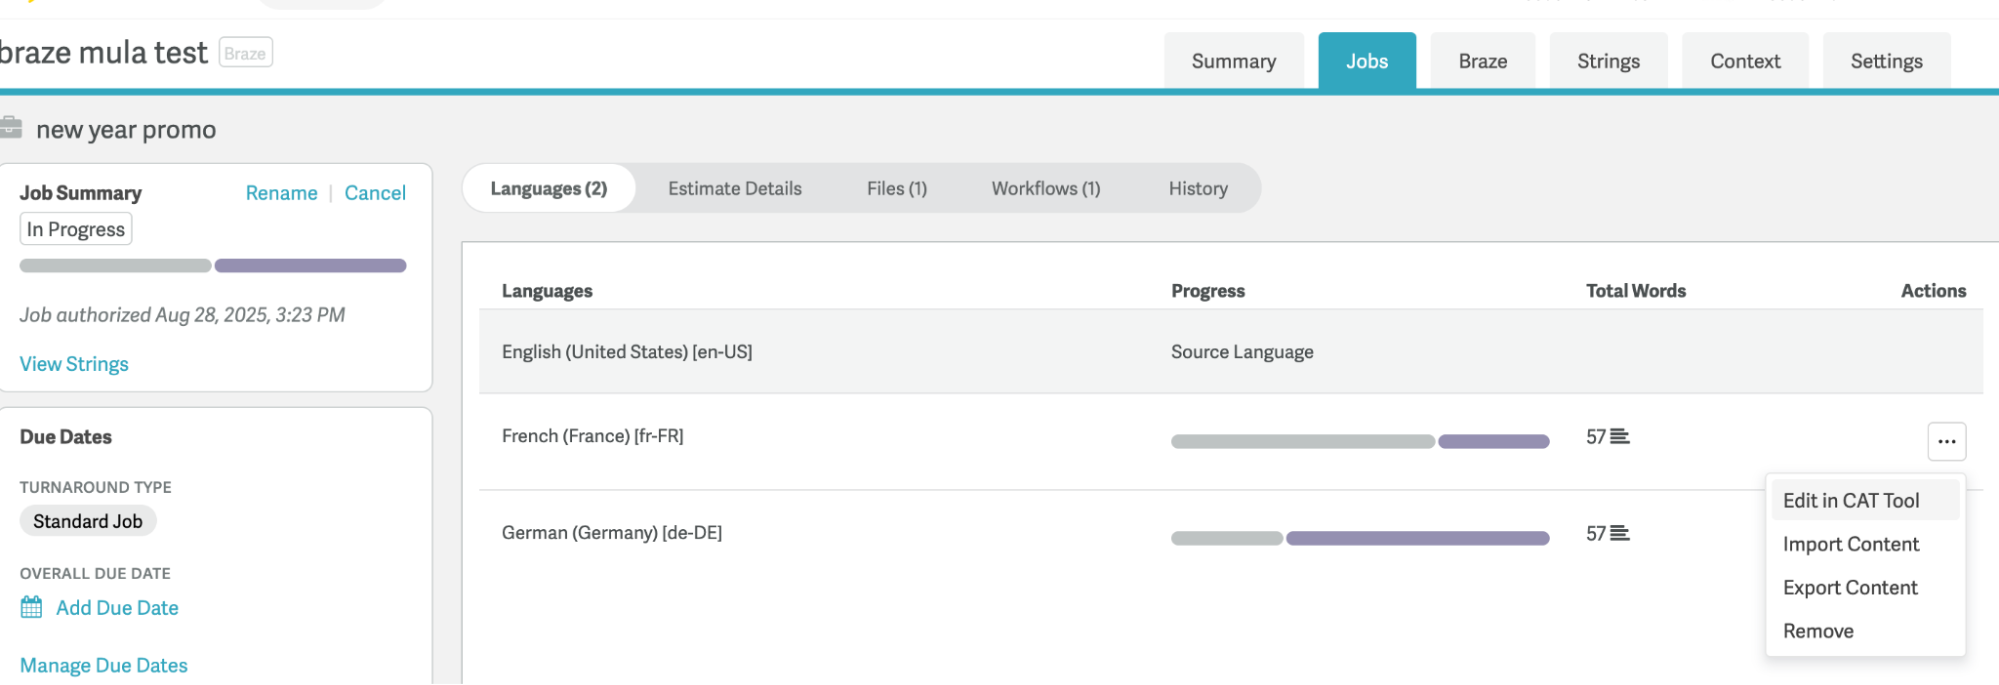Open the Strings tab
This screenshot has width=1999, height=685.
1608,61
